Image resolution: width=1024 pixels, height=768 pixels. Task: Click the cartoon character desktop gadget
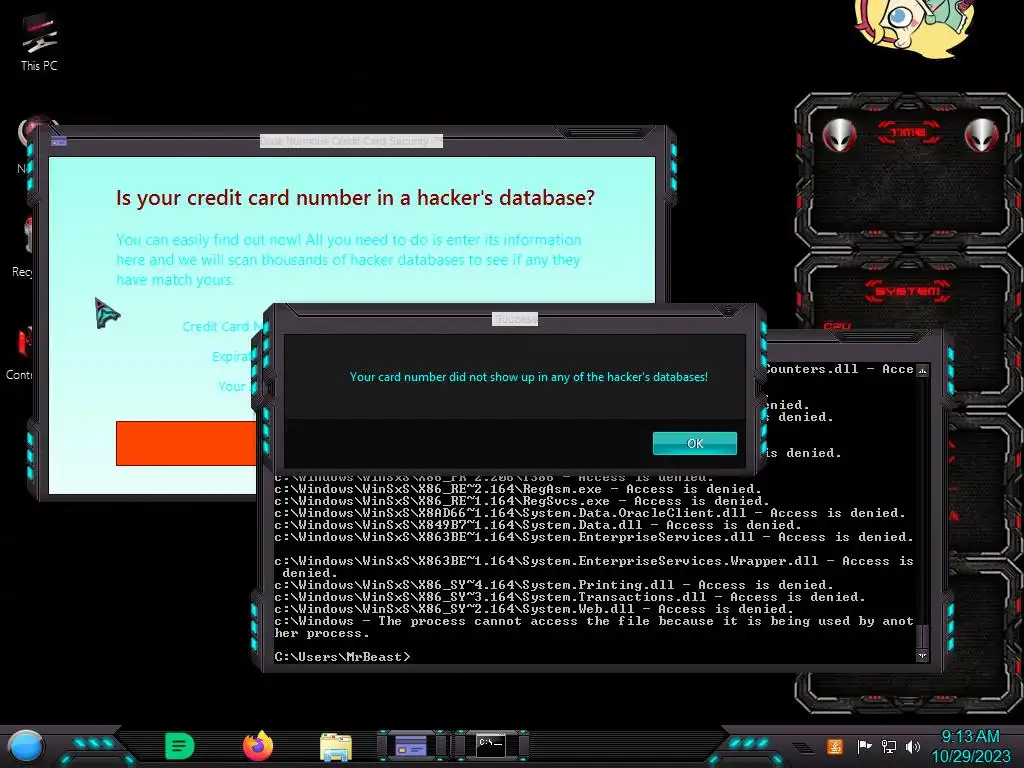[x=914, y=27]
